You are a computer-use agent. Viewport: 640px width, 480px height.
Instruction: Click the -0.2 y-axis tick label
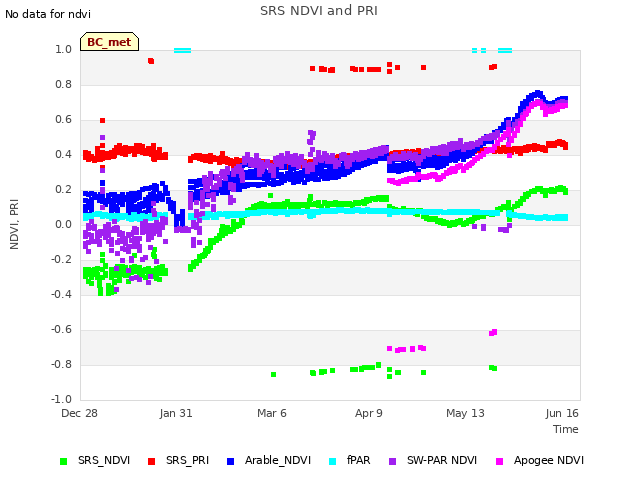tap(61, 260)
